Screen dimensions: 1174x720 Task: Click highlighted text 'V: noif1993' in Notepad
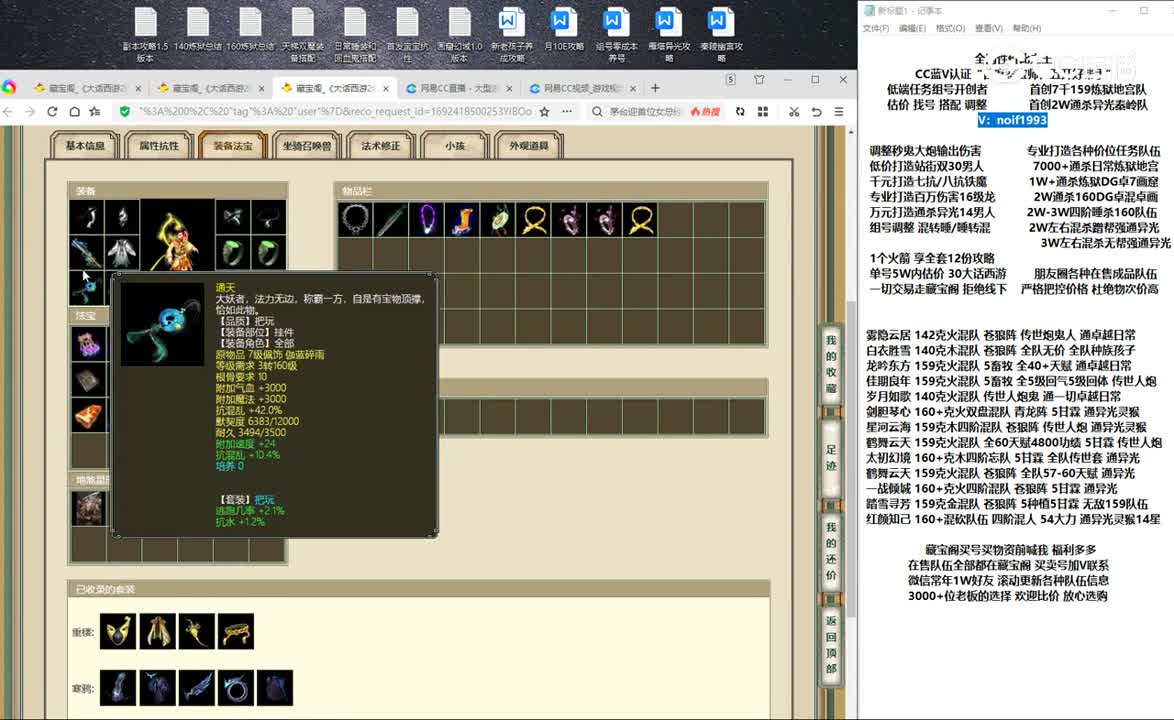point(1012,120)
